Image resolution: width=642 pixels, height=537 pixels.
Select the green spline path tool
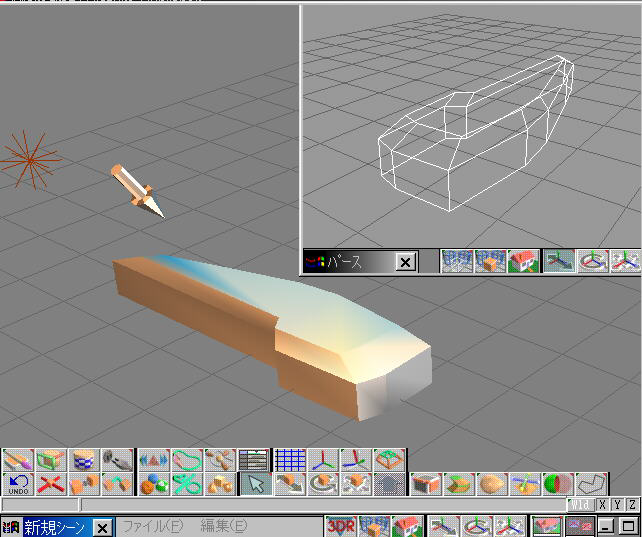click(187, 460)
